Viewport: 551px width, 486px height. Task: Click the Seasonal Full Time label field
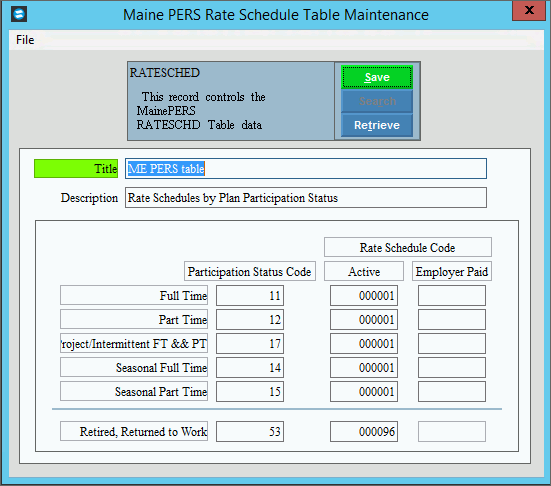pyautogui.click(x=134, y=368)
